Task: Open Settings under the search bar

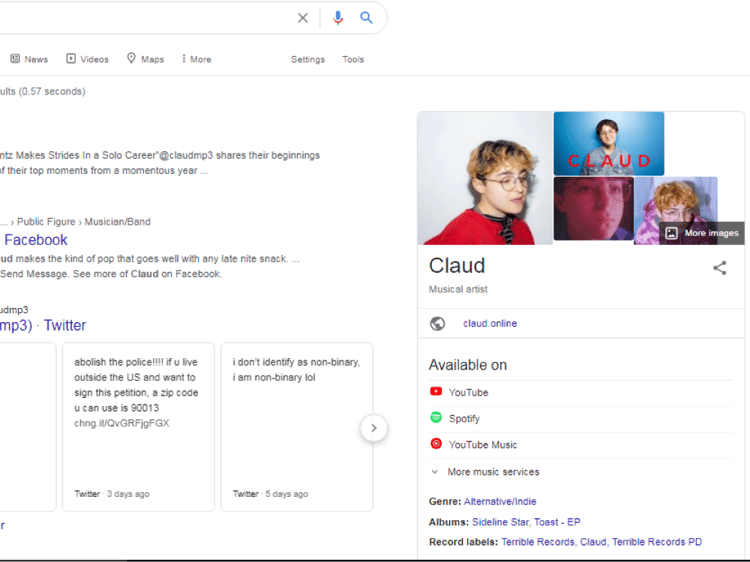Action: [x=308, y=59]
